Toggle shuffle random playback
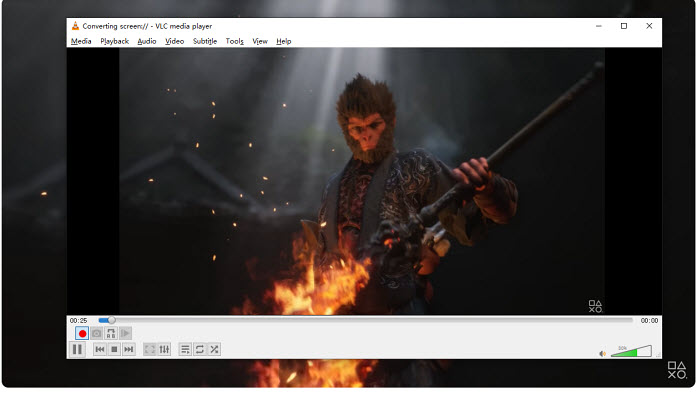Viewport: 700px width, 393px height. 214,349
